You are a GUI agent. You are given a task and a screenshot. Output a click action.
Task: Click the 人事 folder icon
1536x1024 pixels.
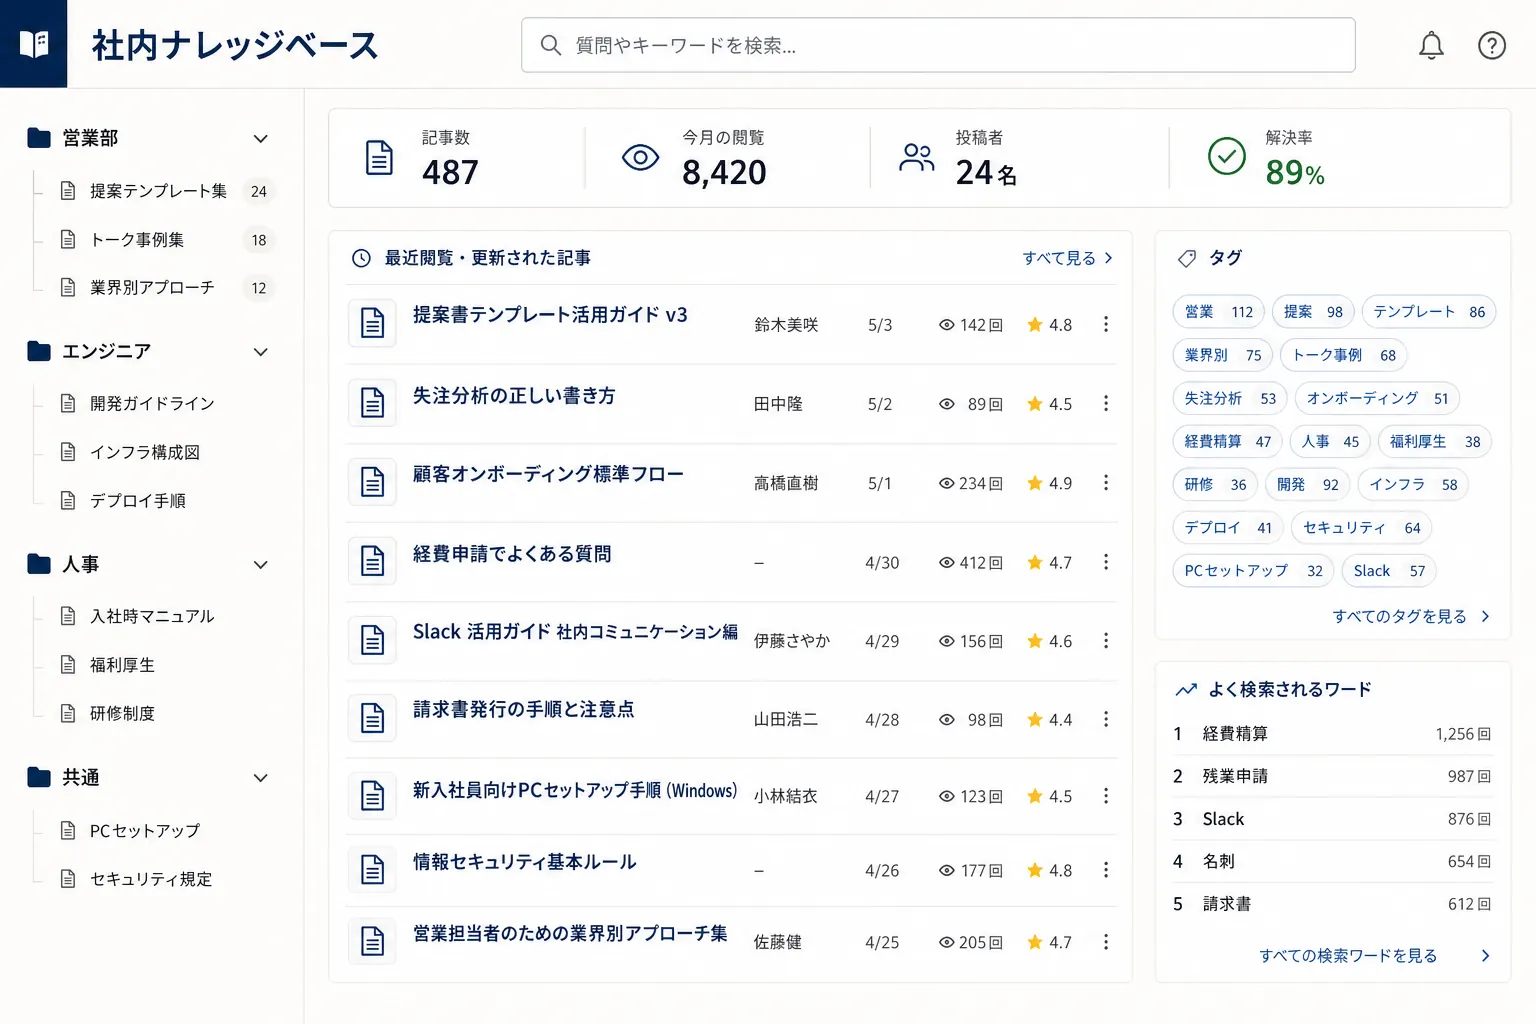click(x=39, y=564)
